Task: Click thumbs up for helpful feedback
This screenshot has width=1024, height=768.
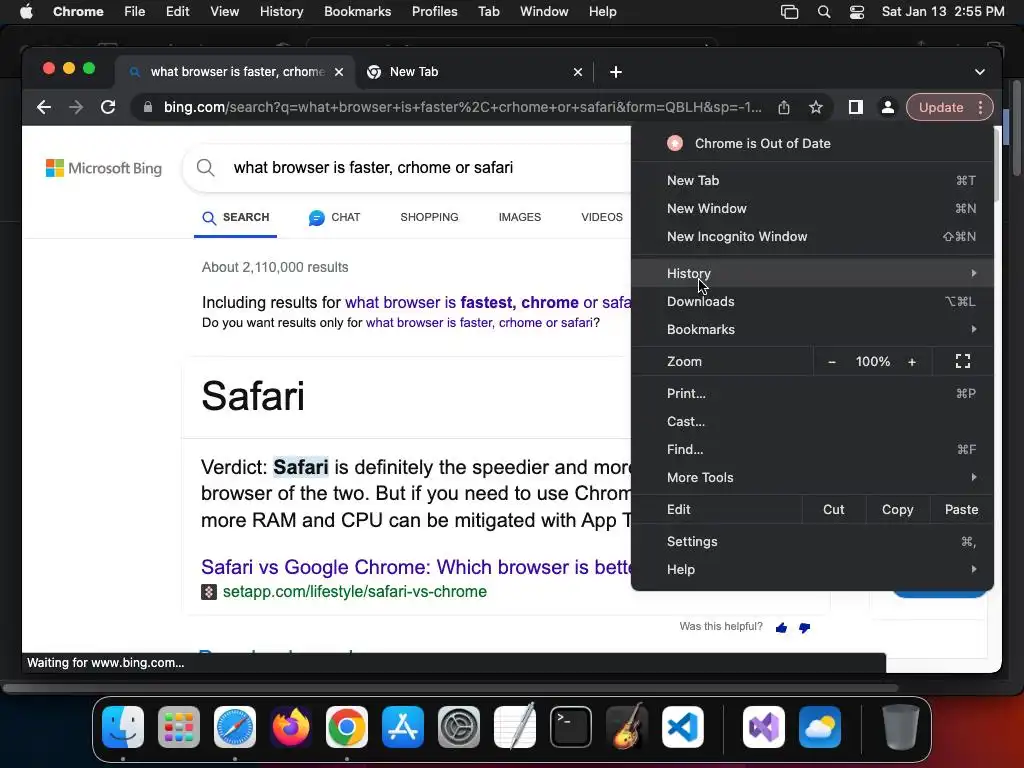Action: click(x=781, y=628)
